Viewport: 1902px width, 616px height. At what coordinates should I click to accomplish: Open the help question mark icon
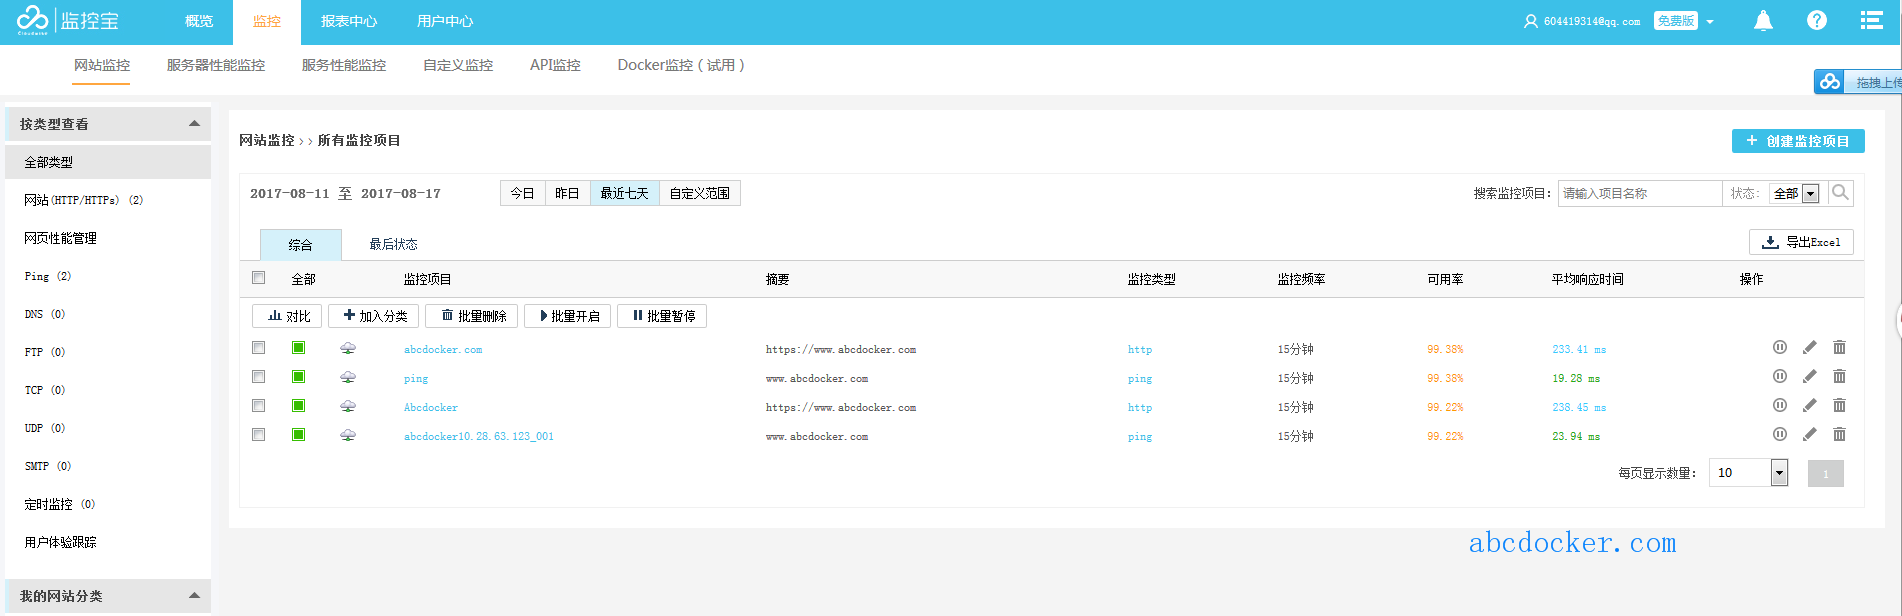1816,21
